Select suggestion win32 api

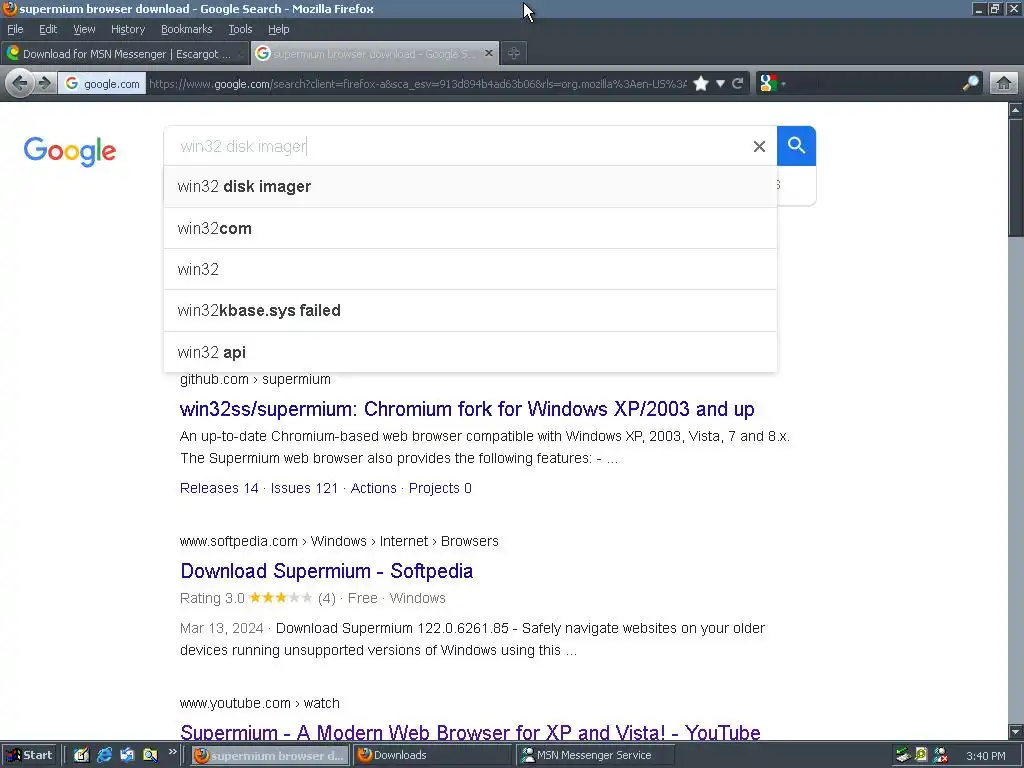pyautogui.click(x=470, y=353)
